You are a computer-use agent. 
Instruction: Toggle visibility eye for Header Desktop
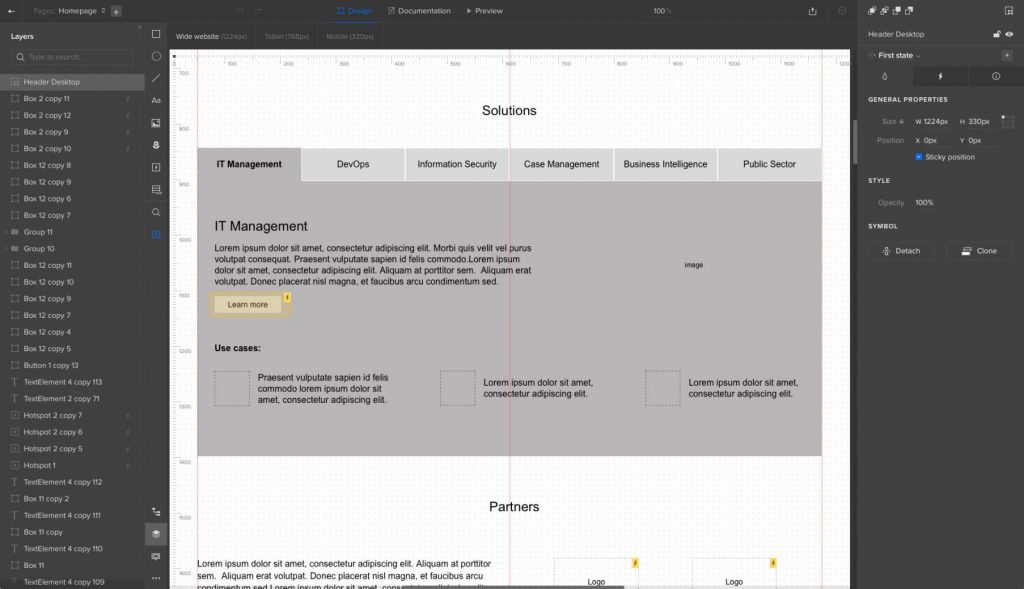point(1009,34)
